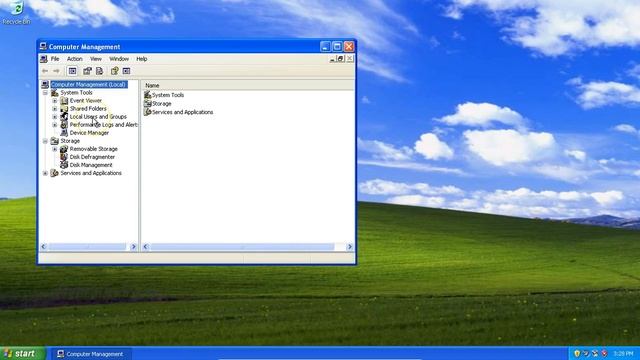Click the Back arrow toolbar icon
The height and width of the screenshot is (360, 640).
pyautogui.click(x=45, y=71)
